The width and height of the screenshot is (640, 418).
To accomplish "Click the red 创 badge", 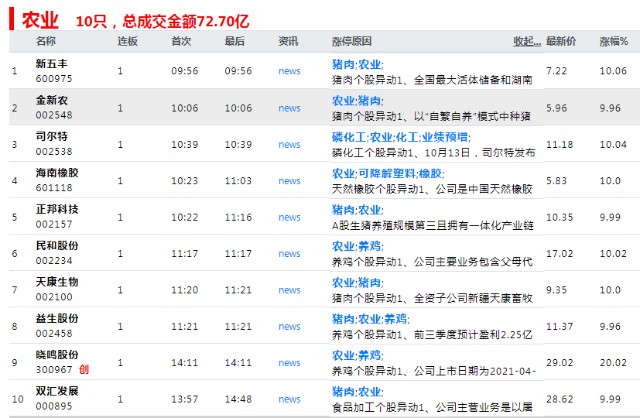I will coord(84,369).
